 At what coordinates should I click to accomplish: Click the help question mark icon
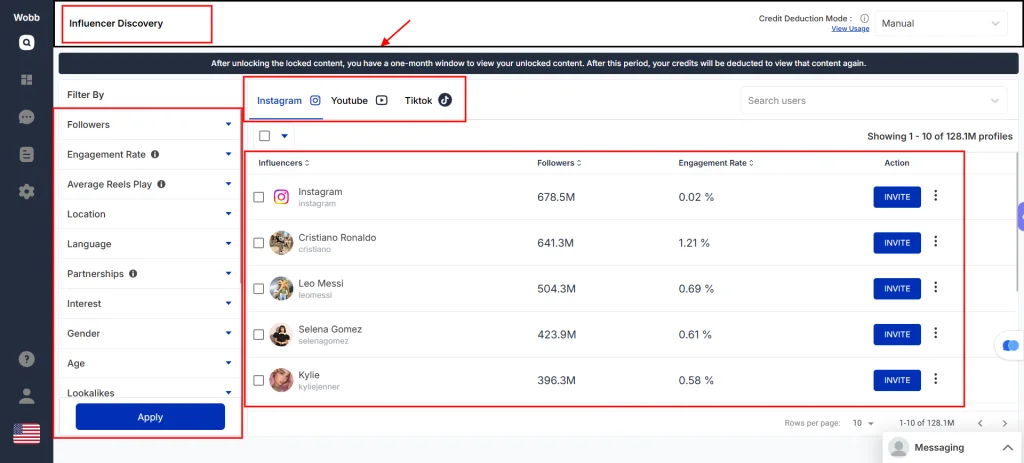tap(26, 359)
